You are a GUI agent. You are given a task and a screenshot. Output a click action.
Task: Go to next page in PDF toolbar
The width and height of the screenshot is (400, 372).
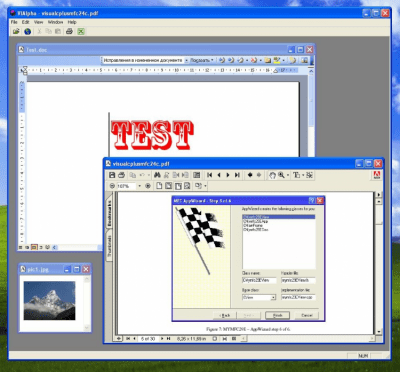click(228, 175)
